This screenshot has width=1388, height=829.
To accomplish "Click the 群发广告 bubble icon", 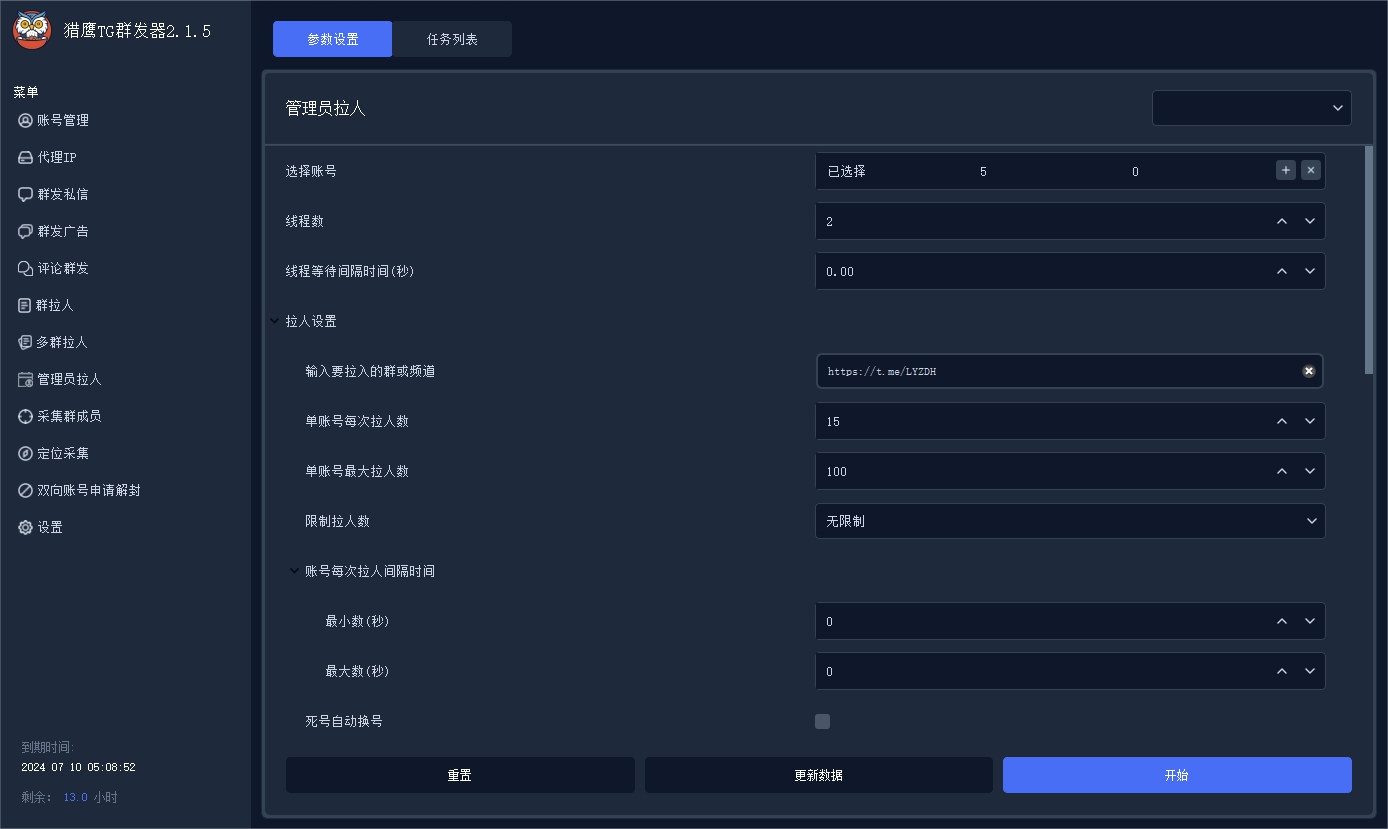I will coord(26,231).
